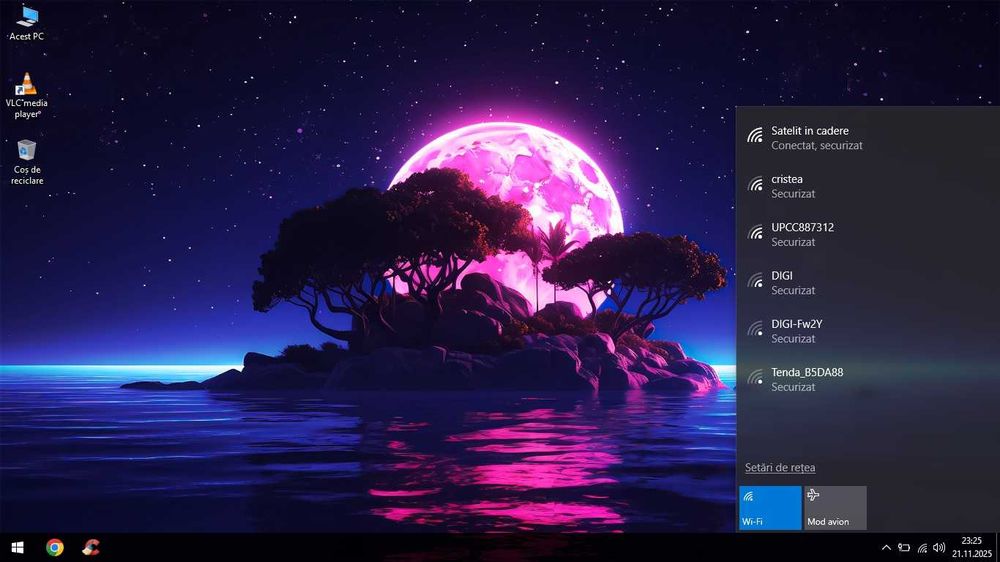Launch CCleaner from the taskbar
Image resolution: width=1000 pixels, height=562 pixels.
coord(91,547)
